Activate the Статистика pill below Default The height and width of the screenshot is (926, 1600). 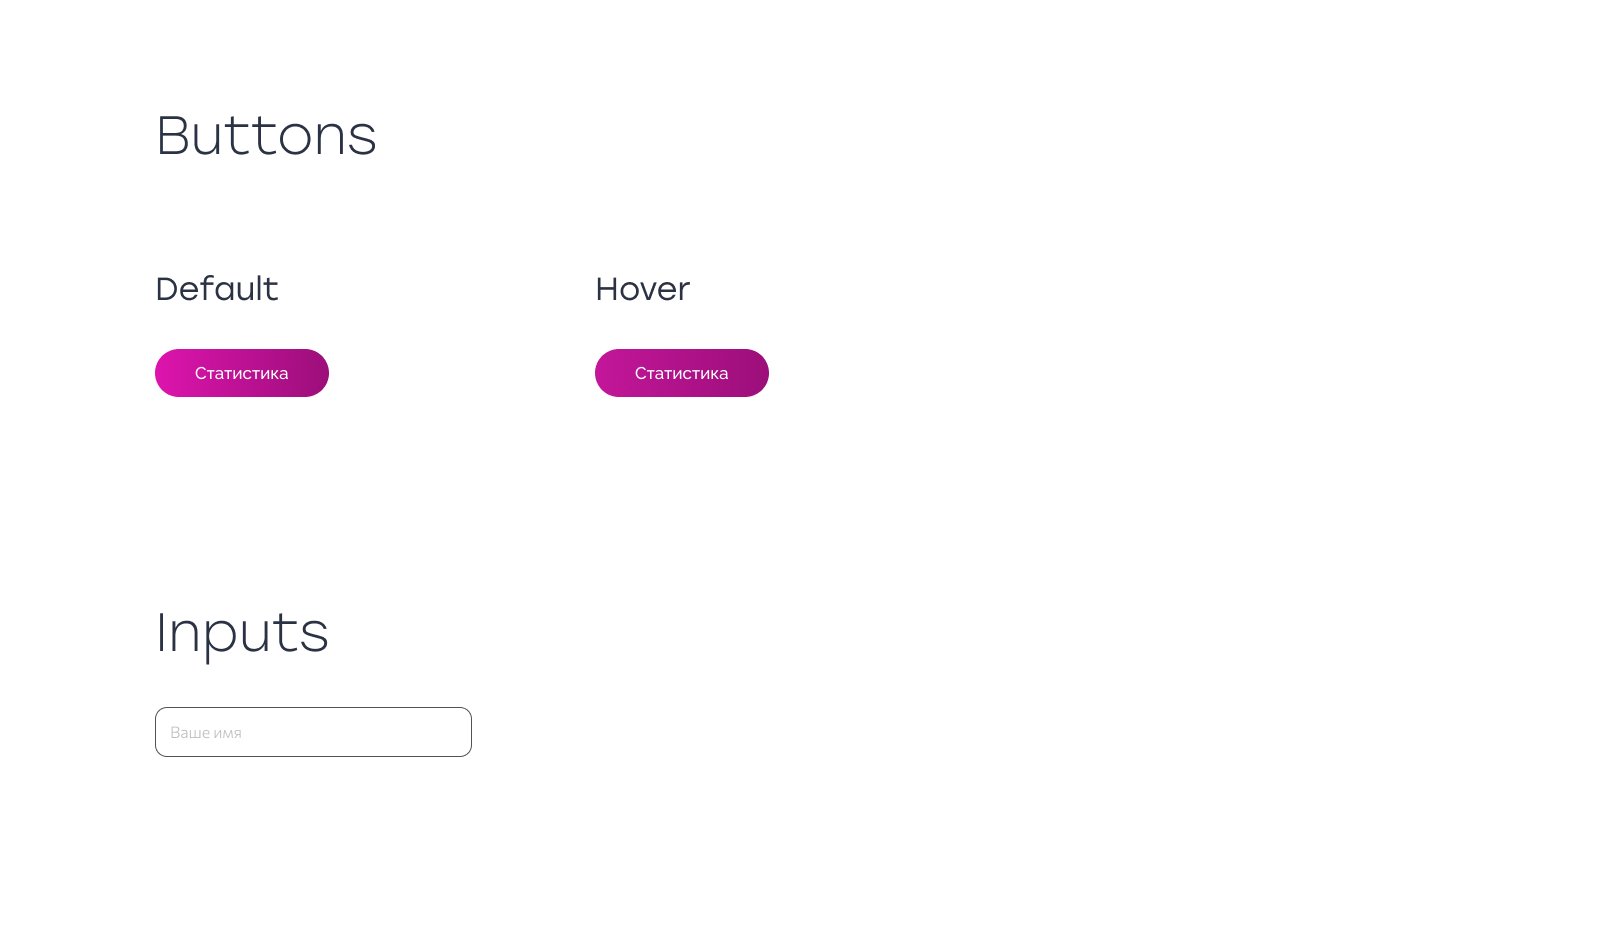pos(242,373)
